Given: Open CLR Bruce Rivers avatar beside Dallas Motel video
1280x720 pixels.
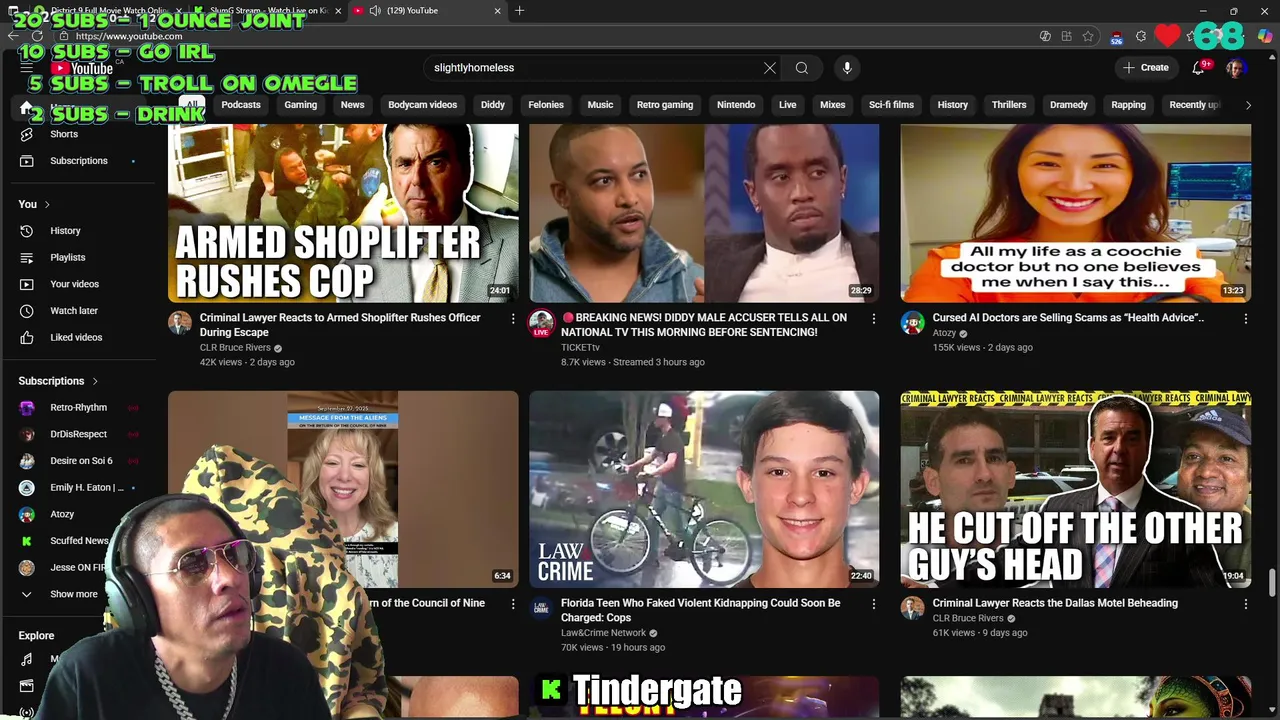Looking at the screenshot, I should pos(913,608).
